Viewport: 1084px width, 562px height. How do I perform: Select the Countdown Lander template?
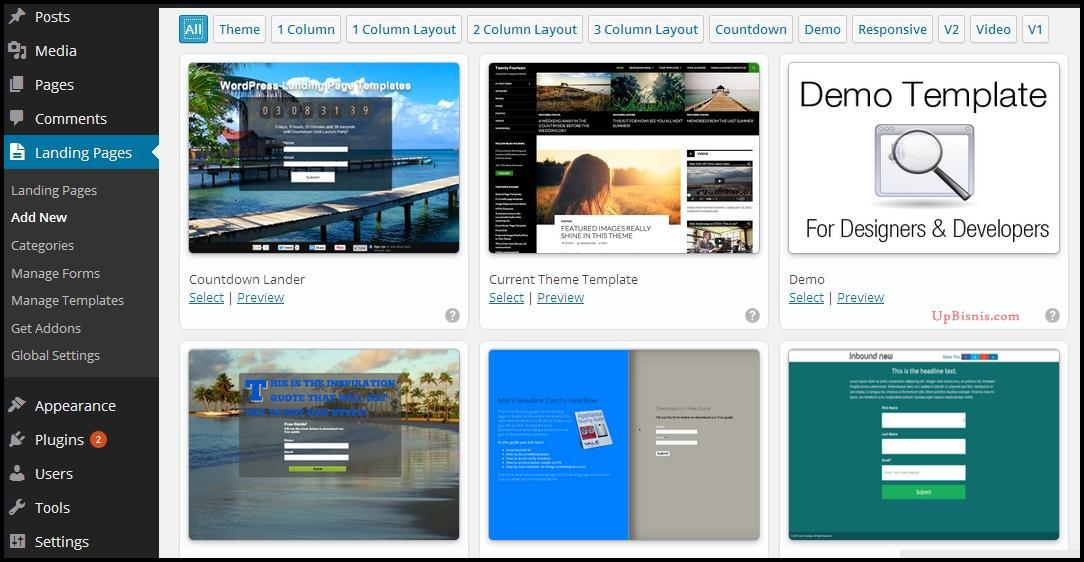pyautogui.click(x=206, y=297)
